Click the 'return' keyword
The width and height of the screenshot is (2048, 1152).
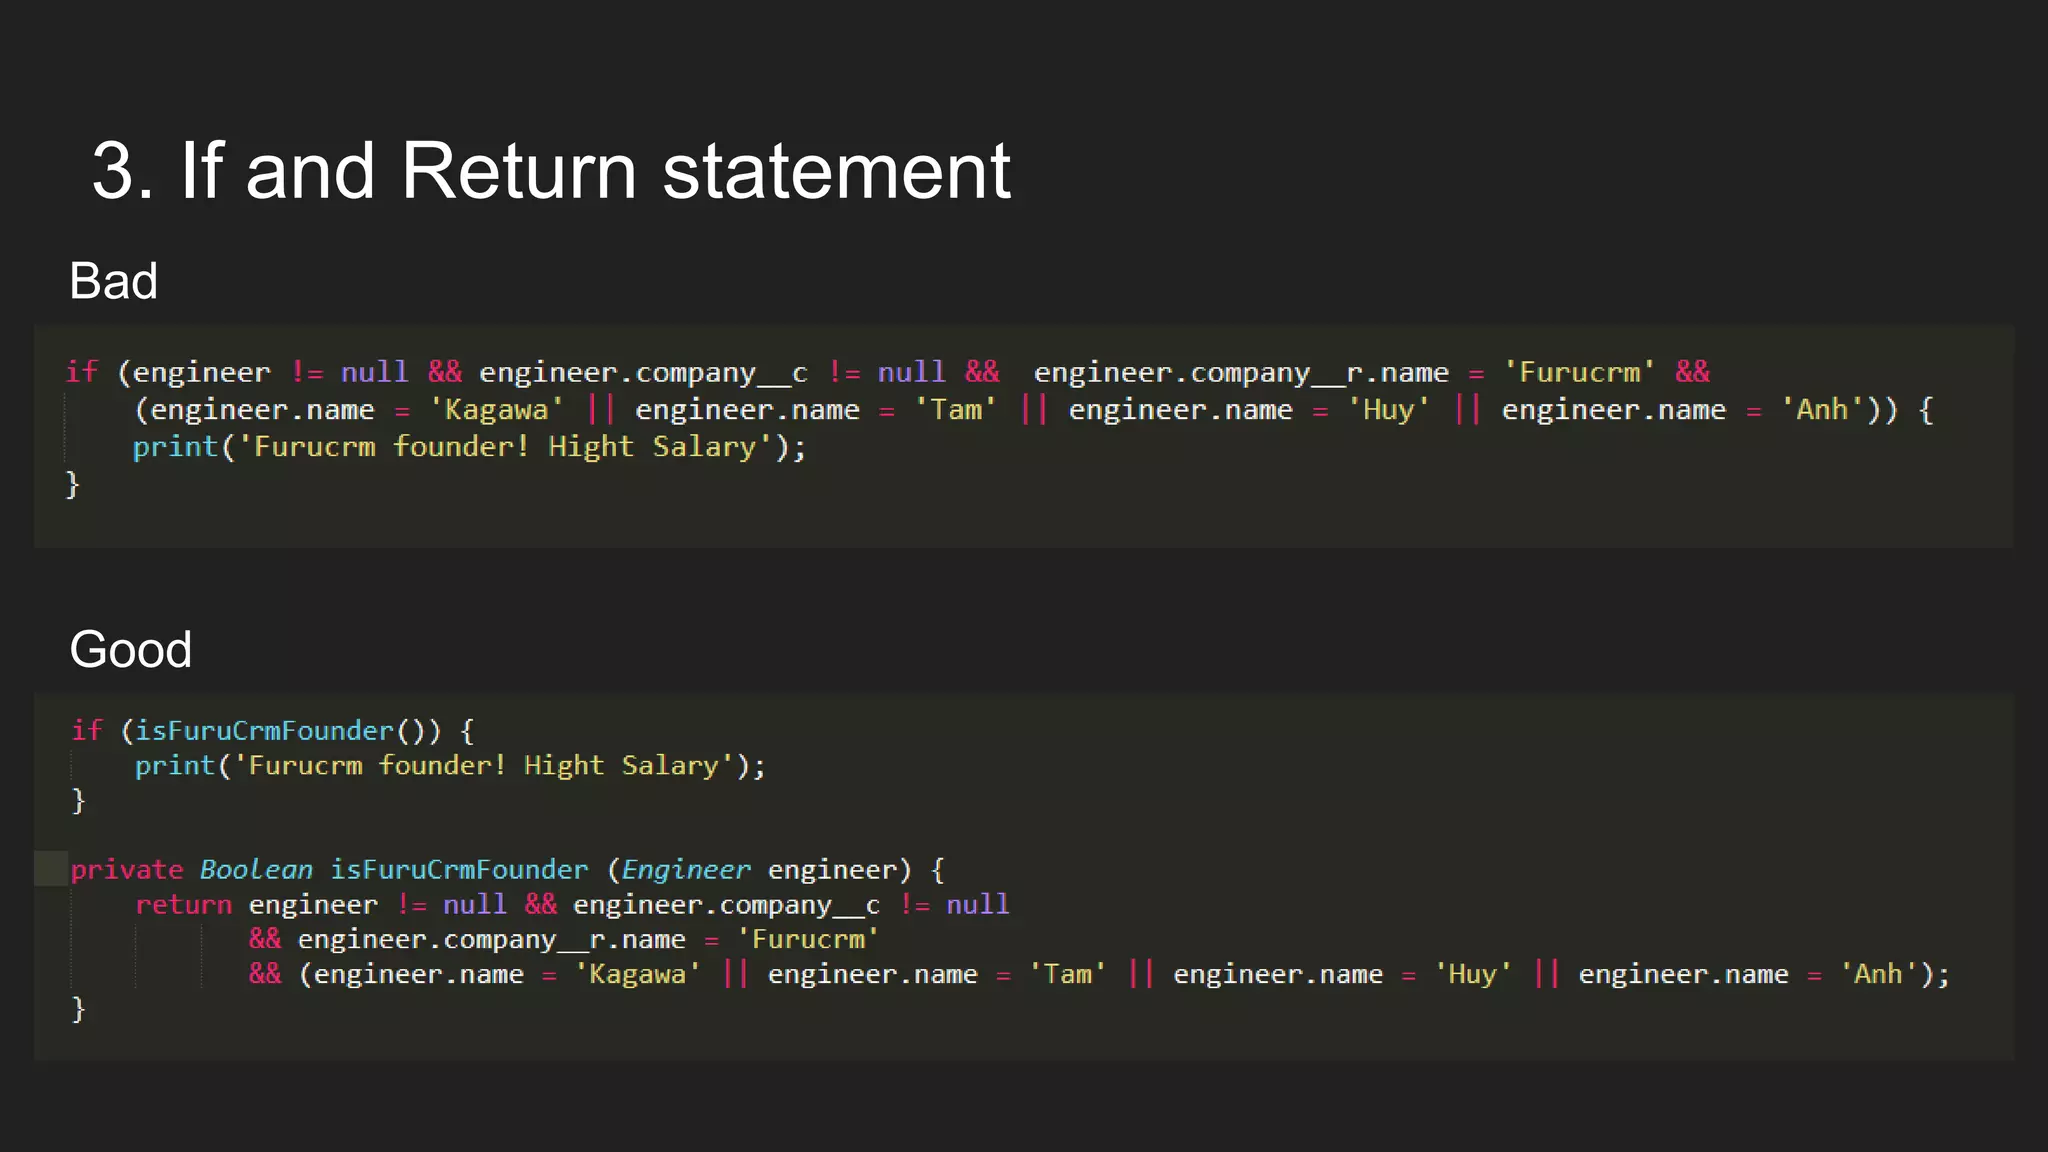183,904
